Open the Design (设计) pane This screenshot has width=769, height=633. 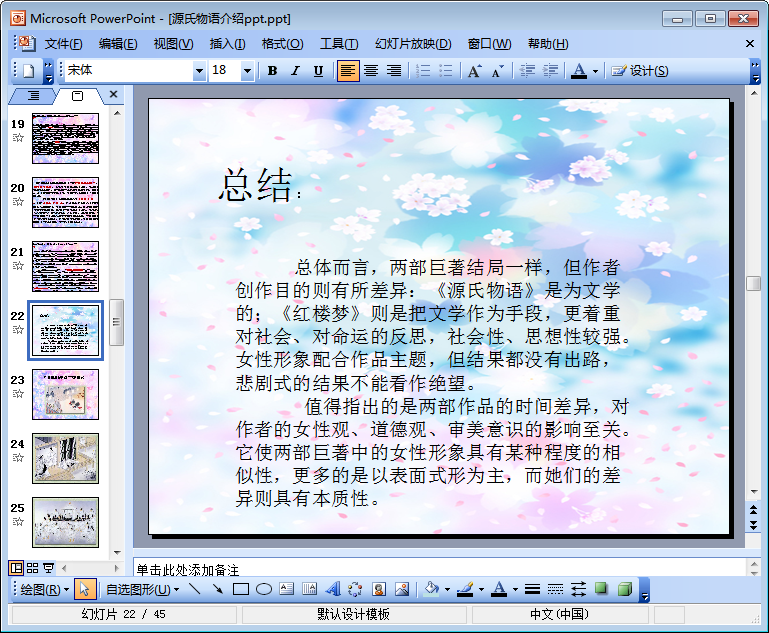(x=640, y=71)
